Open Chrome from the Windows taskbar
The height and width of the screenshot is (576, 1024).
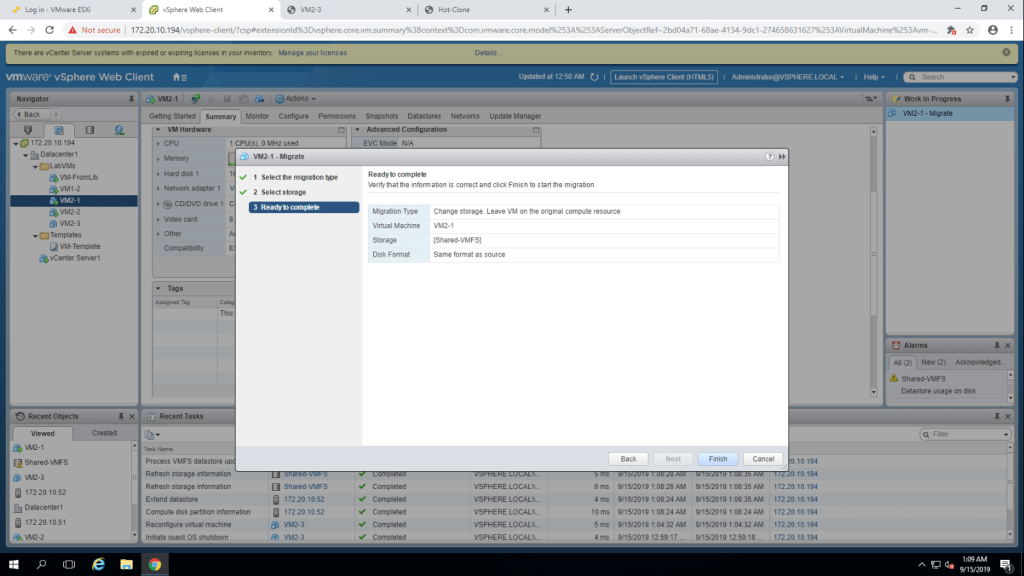point(155,563)
